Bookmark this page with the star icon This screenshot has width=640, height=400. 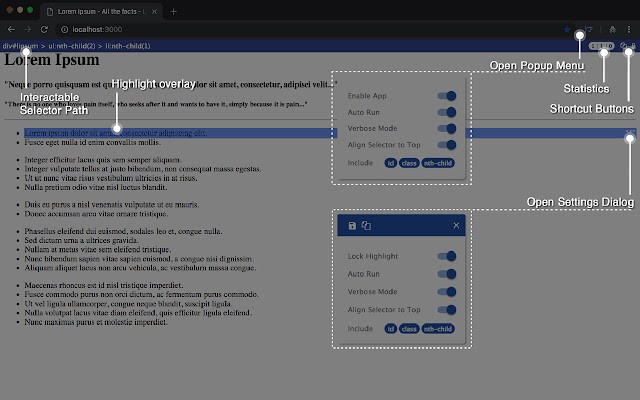567,29
